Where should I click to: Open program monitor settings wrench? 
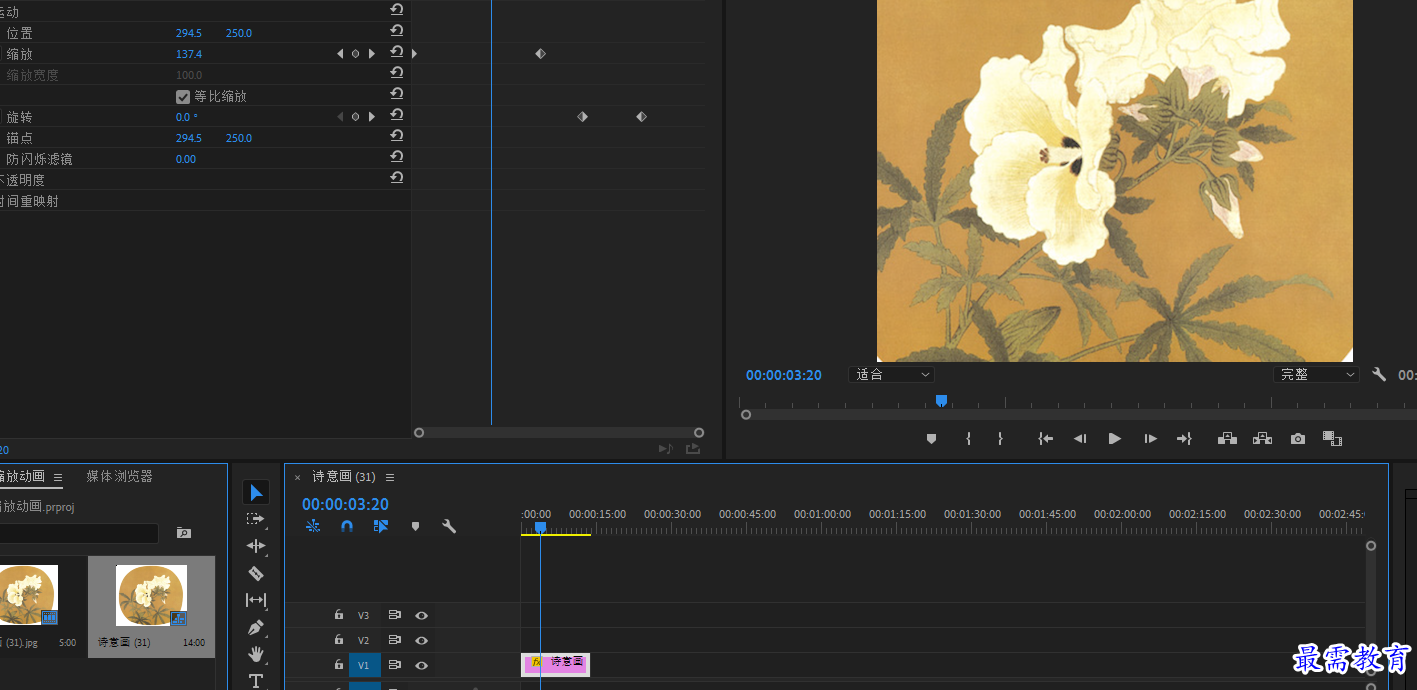(x=1379, y=374)
